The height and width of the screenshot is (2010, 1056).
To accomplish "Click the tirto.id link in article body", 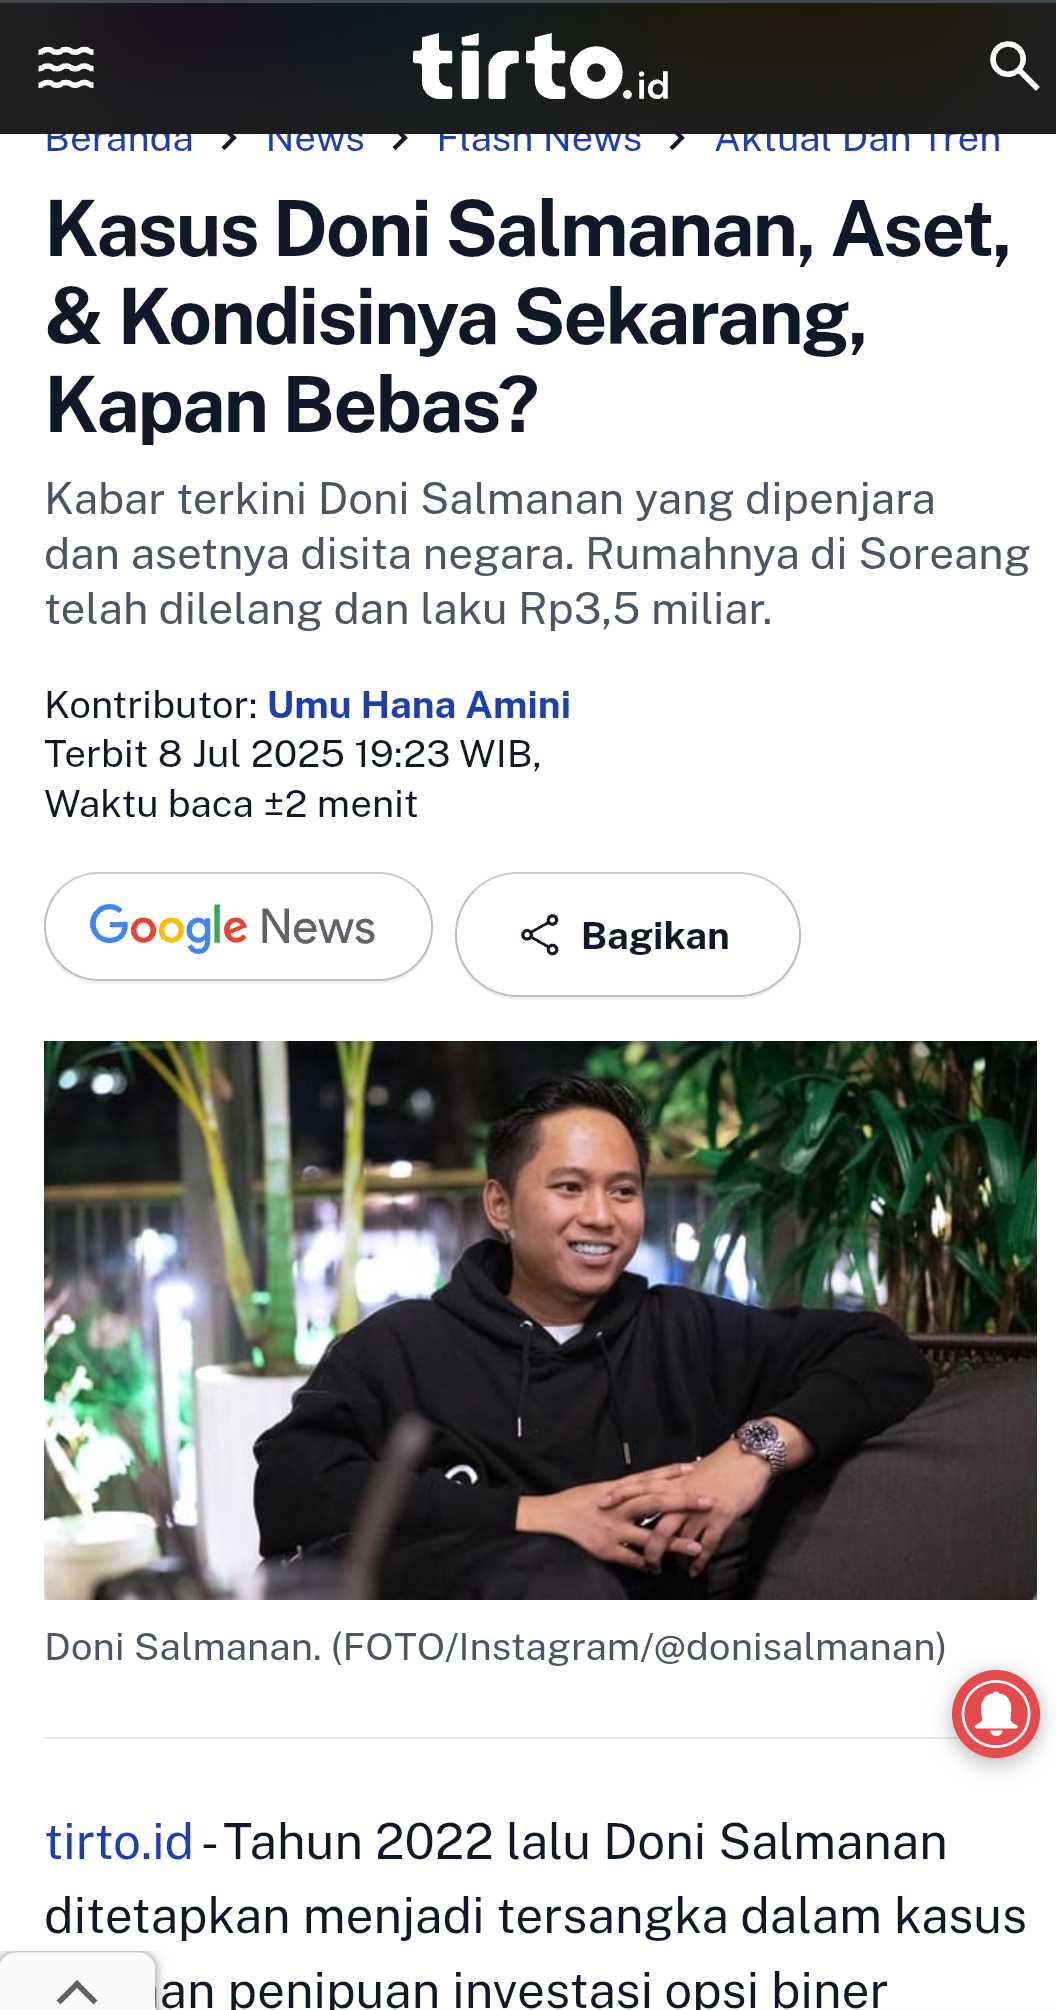I will (119, 1842).
